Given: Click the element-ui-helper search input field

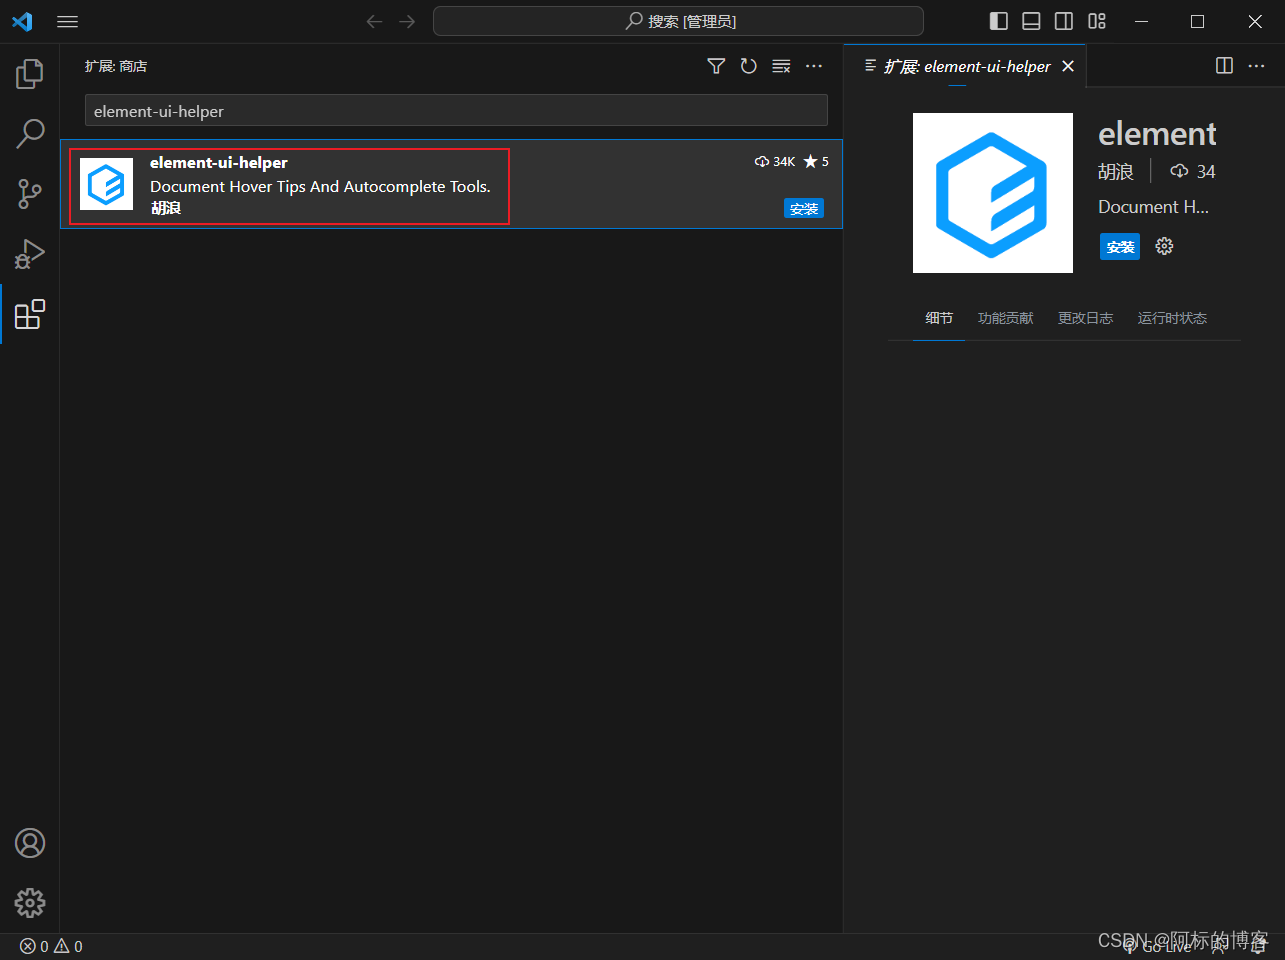Looking at the screenshot, I should [456, 110].
